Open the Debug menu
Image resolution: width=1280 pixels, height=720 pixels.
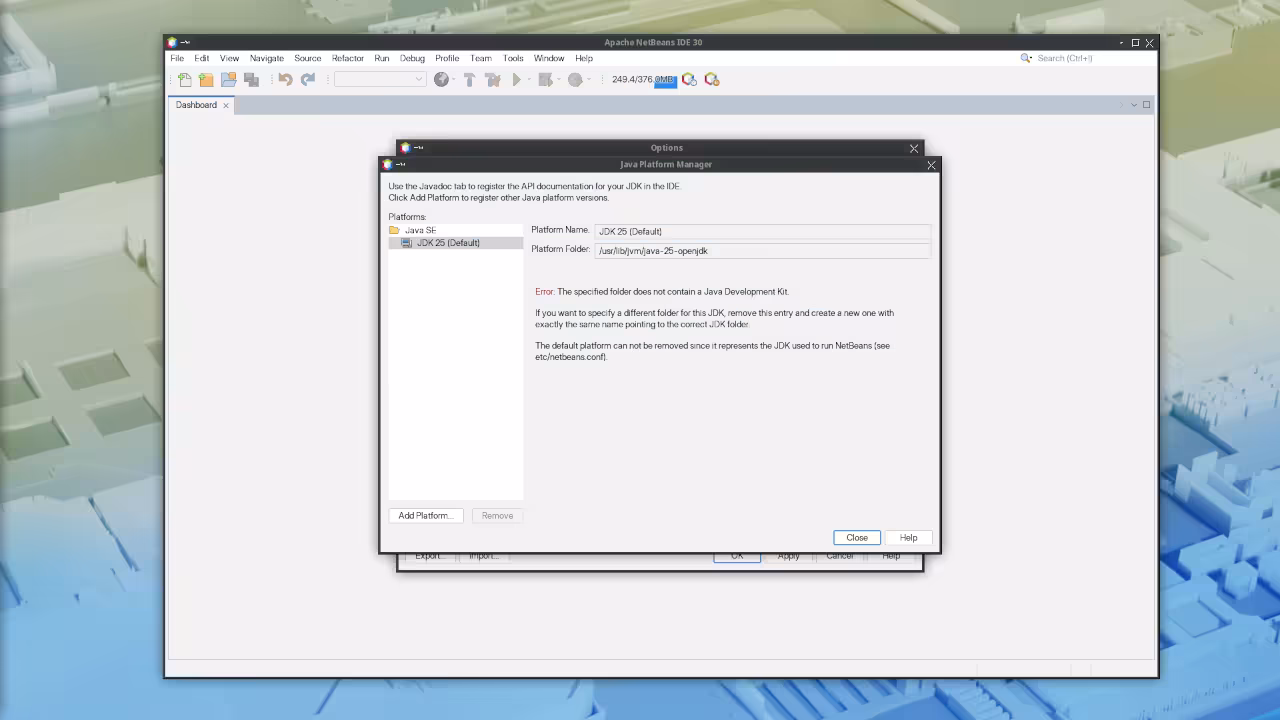tap(413, 58)
